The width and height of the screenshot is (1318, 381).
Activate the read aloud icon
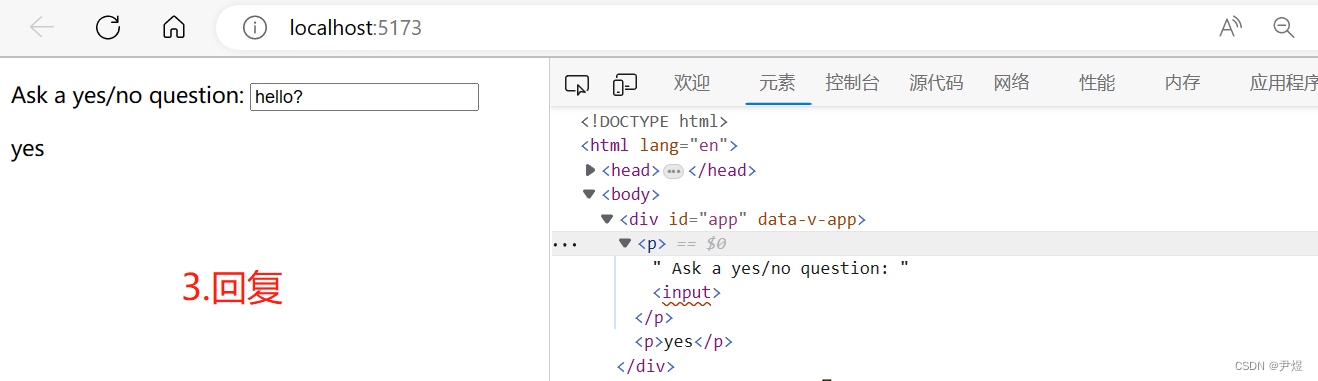(1230, 28)
